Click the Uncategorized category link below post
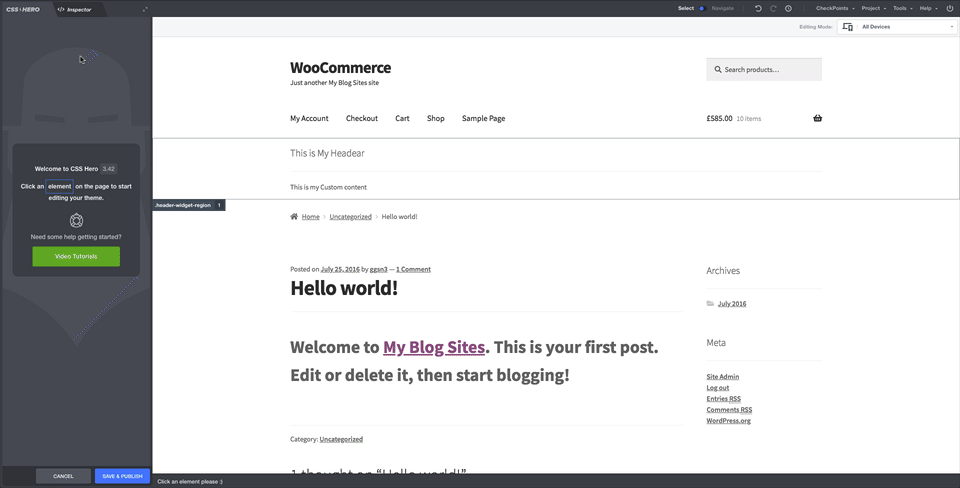This screenshot has width=960, height=488. tap(341, 439)
